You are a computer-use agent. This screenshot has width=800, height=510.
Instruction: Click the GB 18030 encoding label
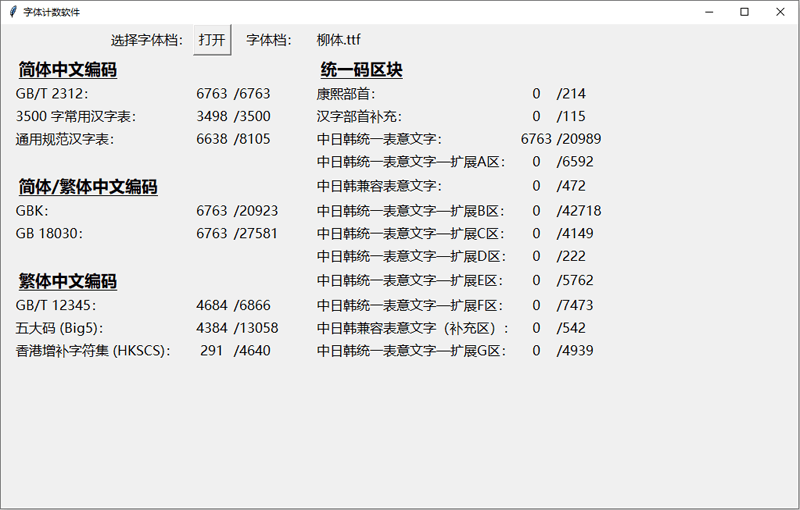point(49,233)
